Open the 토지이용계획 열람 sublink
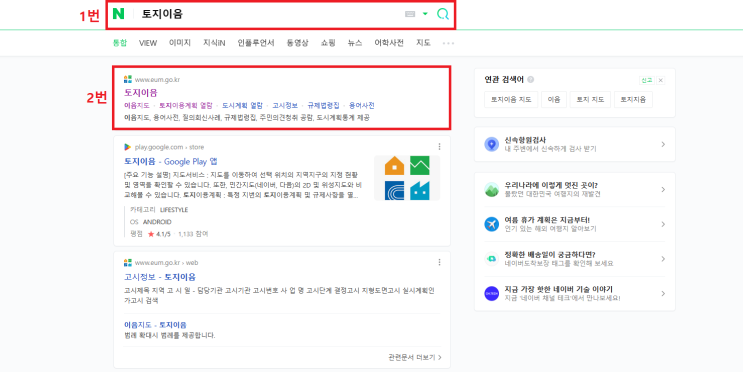The height and width of the screenshot is (372, 743). (x=186, y=105)
